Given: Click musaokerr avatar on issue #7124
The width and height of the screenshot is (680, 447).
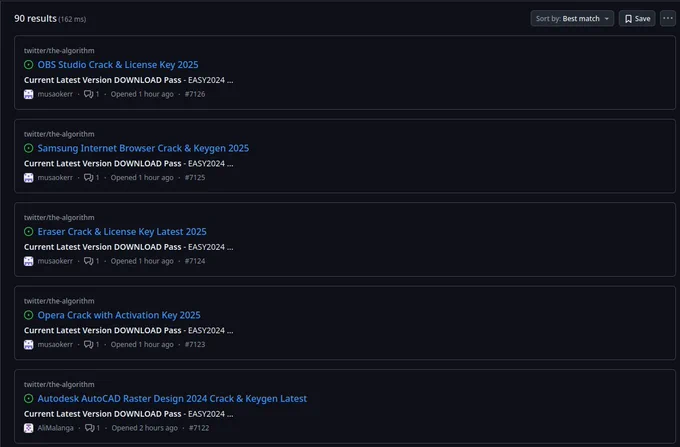Looking at the screenshot, I should (29, 261).
